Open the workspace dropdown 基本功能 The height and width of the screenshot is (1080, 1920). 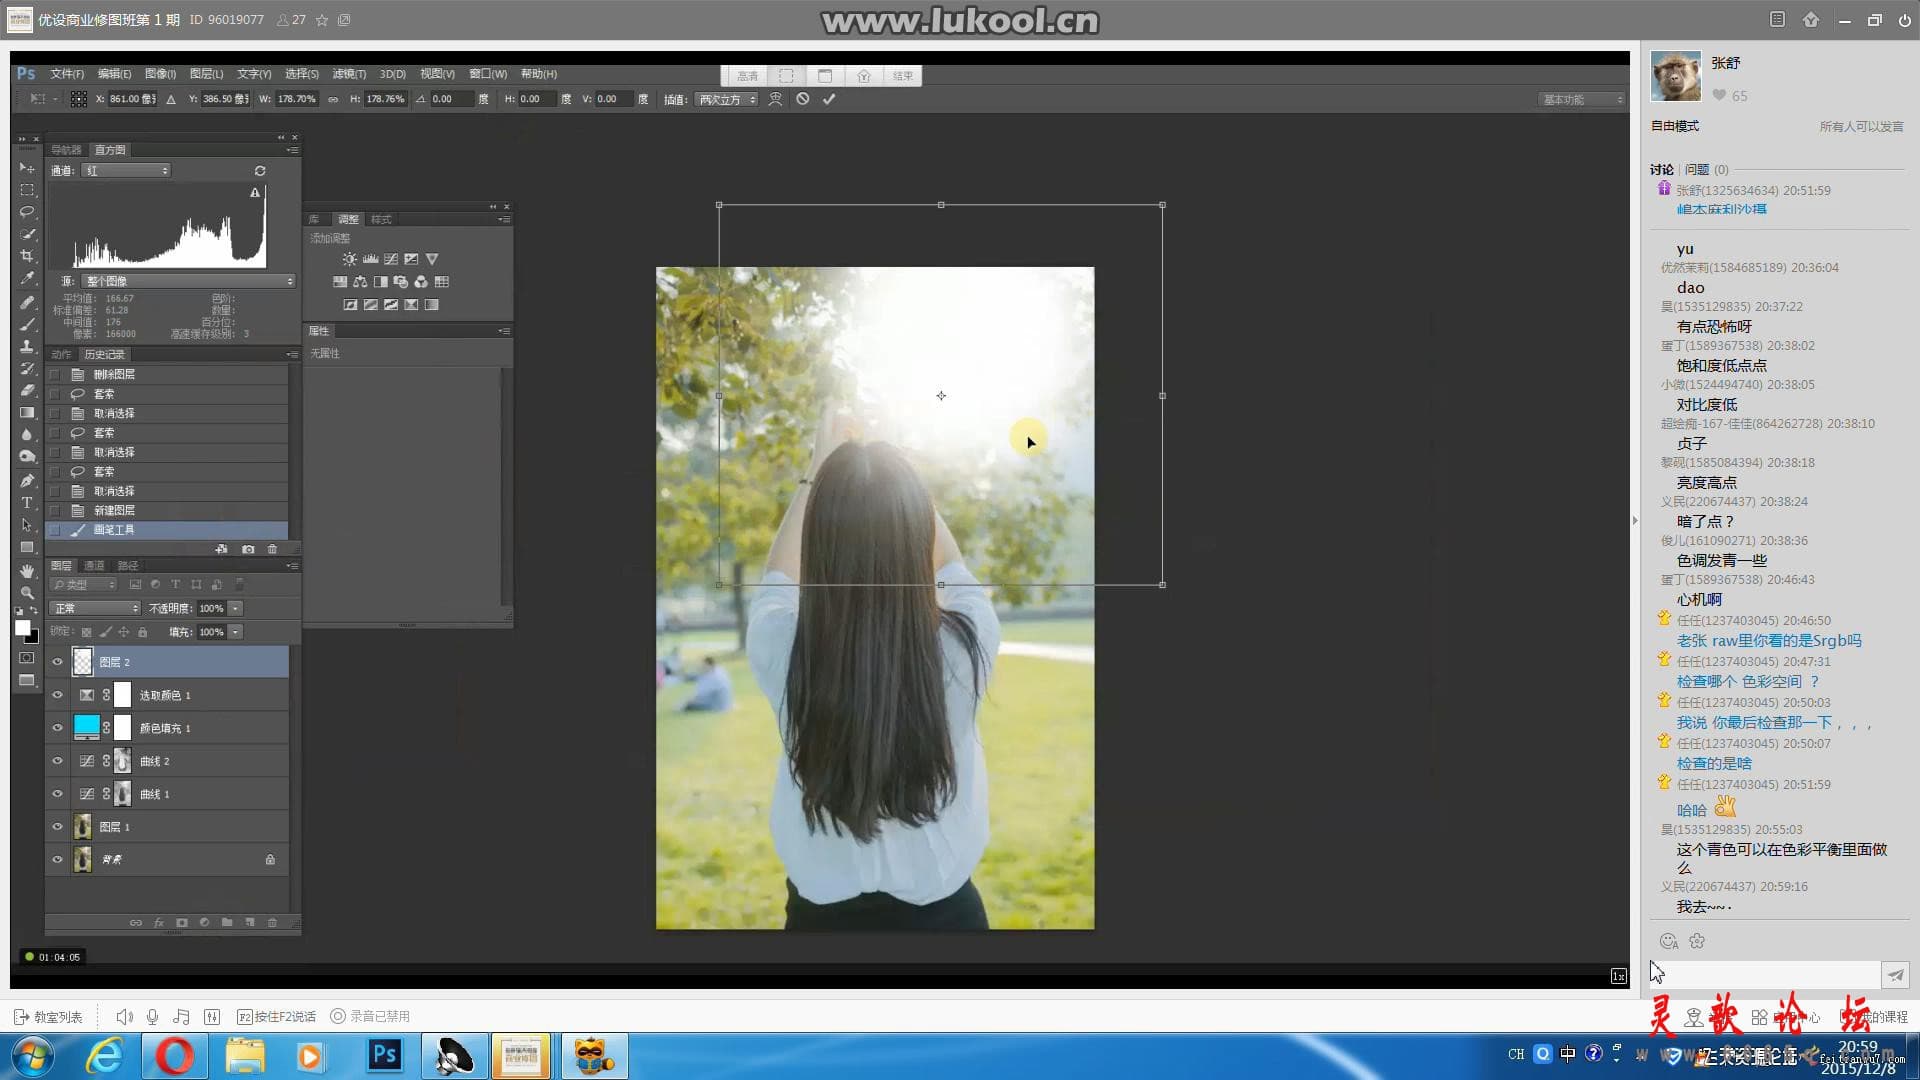[x=1582, y=99]
